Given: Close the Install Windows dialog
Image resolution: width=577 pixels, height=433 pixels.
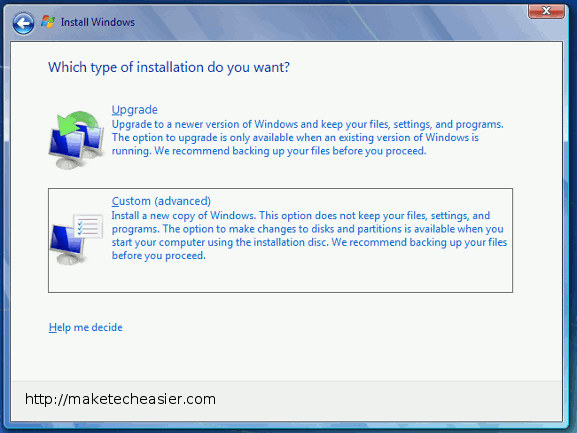Looking at the screenshot, I should point(546,11).
